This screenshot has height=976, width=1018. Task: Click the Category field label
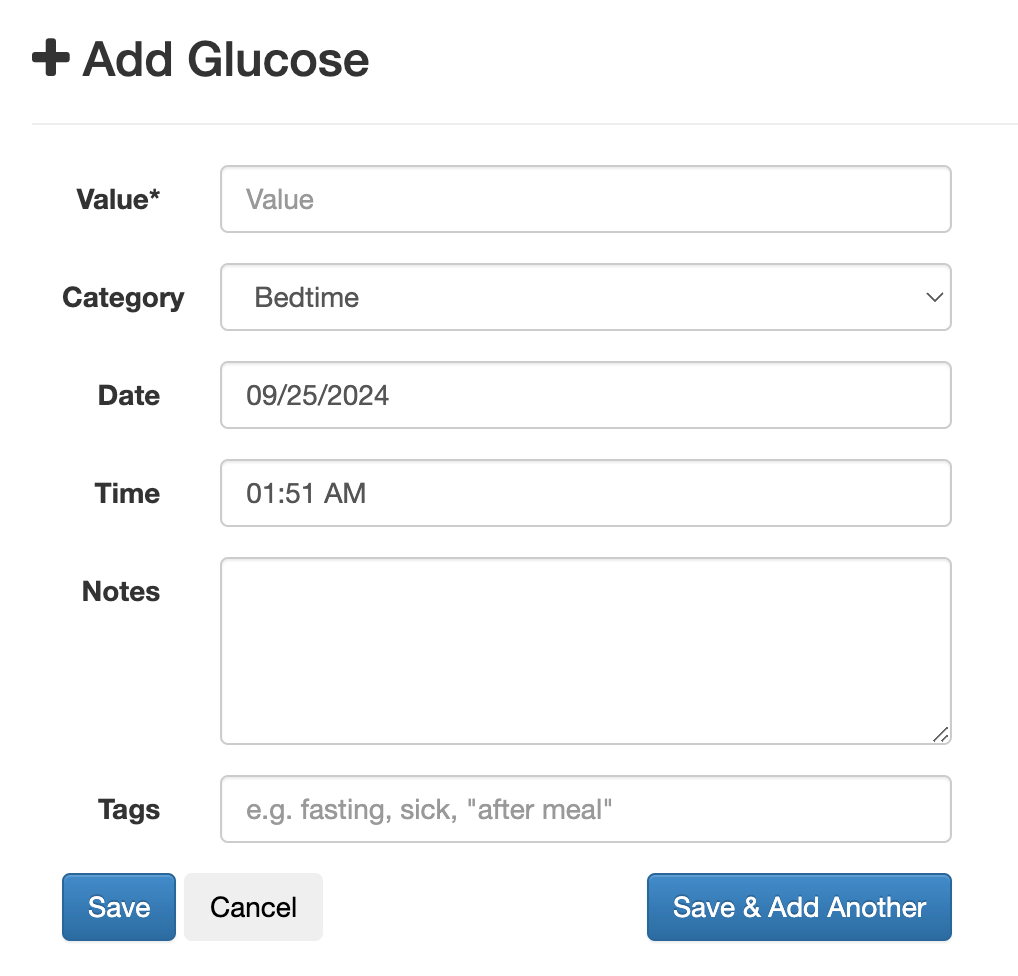pos(123,297)
